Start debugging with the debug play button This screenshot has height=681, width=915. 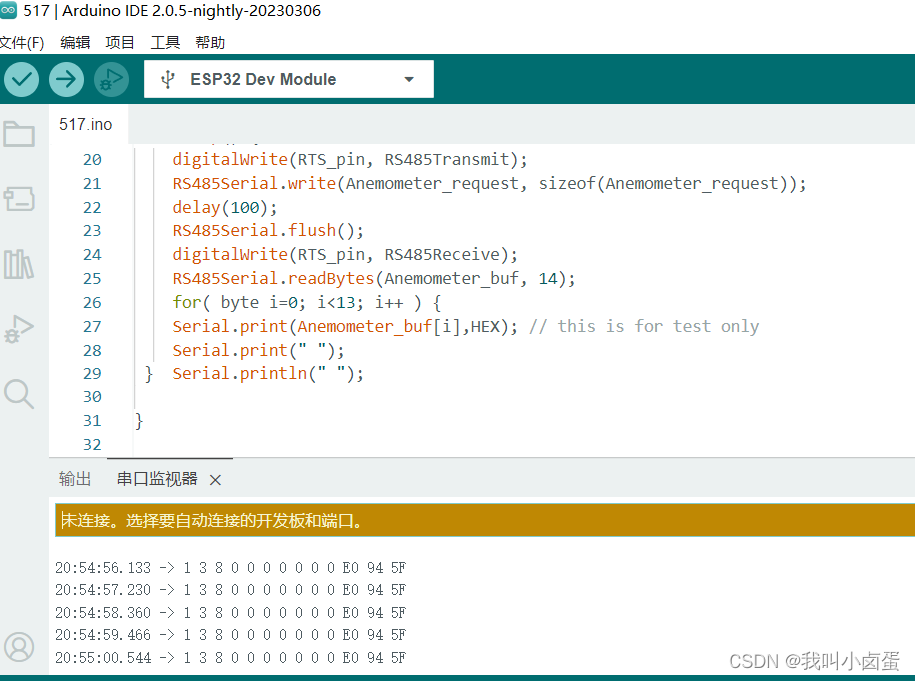pos(111,79)
